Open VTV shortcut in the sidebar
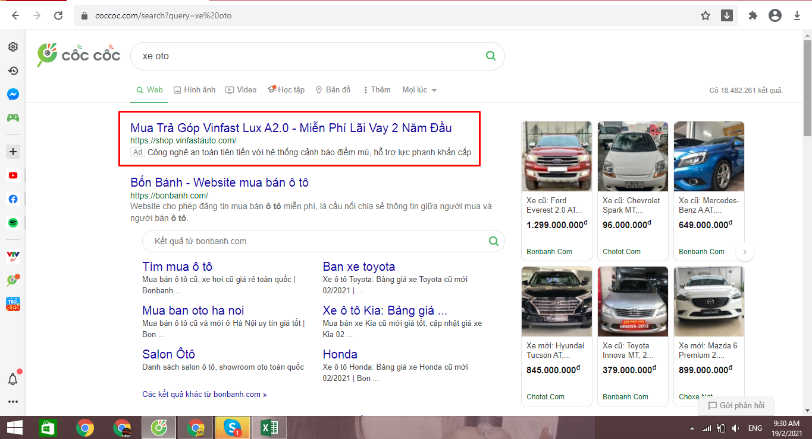Screen dimensions: 812x439 13,255
